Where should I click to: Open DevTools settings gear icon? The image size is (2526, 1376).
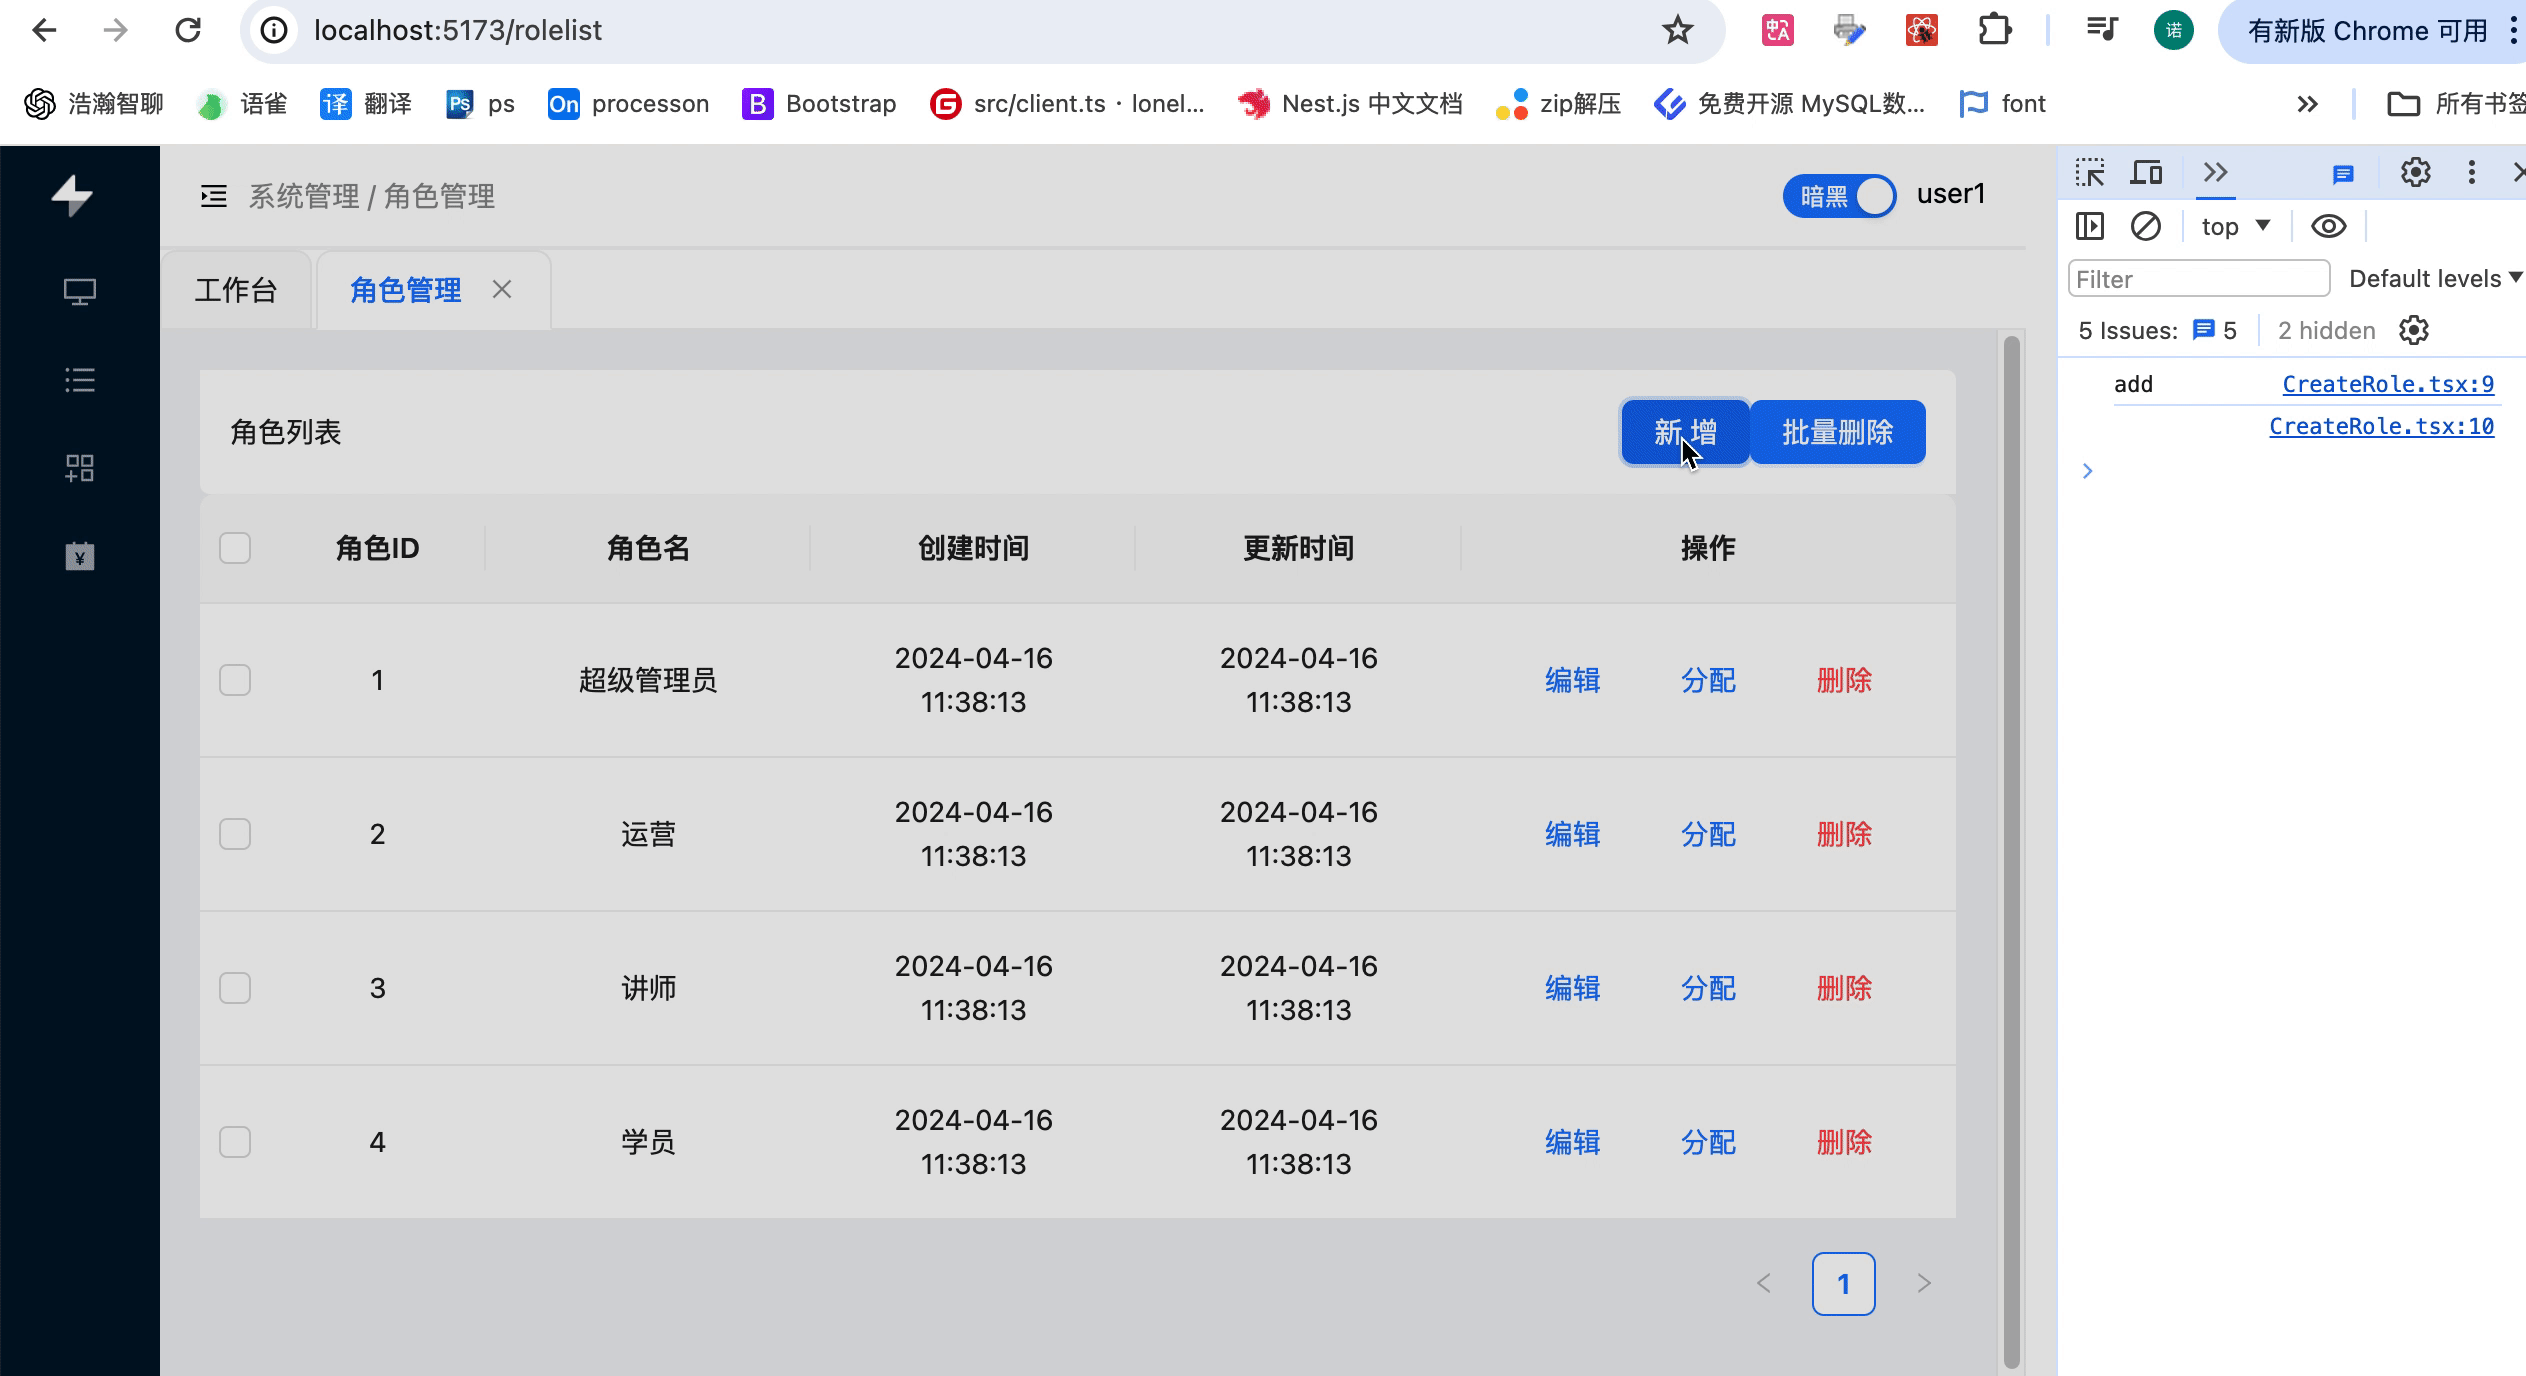point(2415,173)
